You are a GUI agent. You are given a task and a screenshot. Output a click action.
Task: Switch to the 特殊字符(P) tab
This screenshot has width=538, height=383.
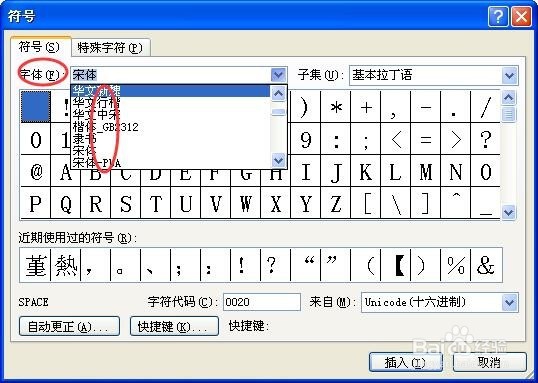tap(110, 47)
